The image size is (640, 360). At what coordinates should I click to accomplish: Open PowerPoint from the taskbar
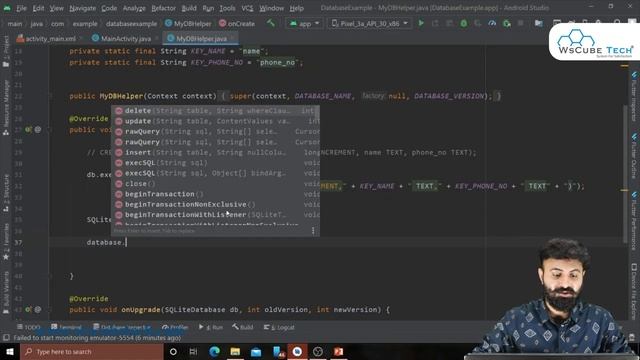click(x=338, y=351)
